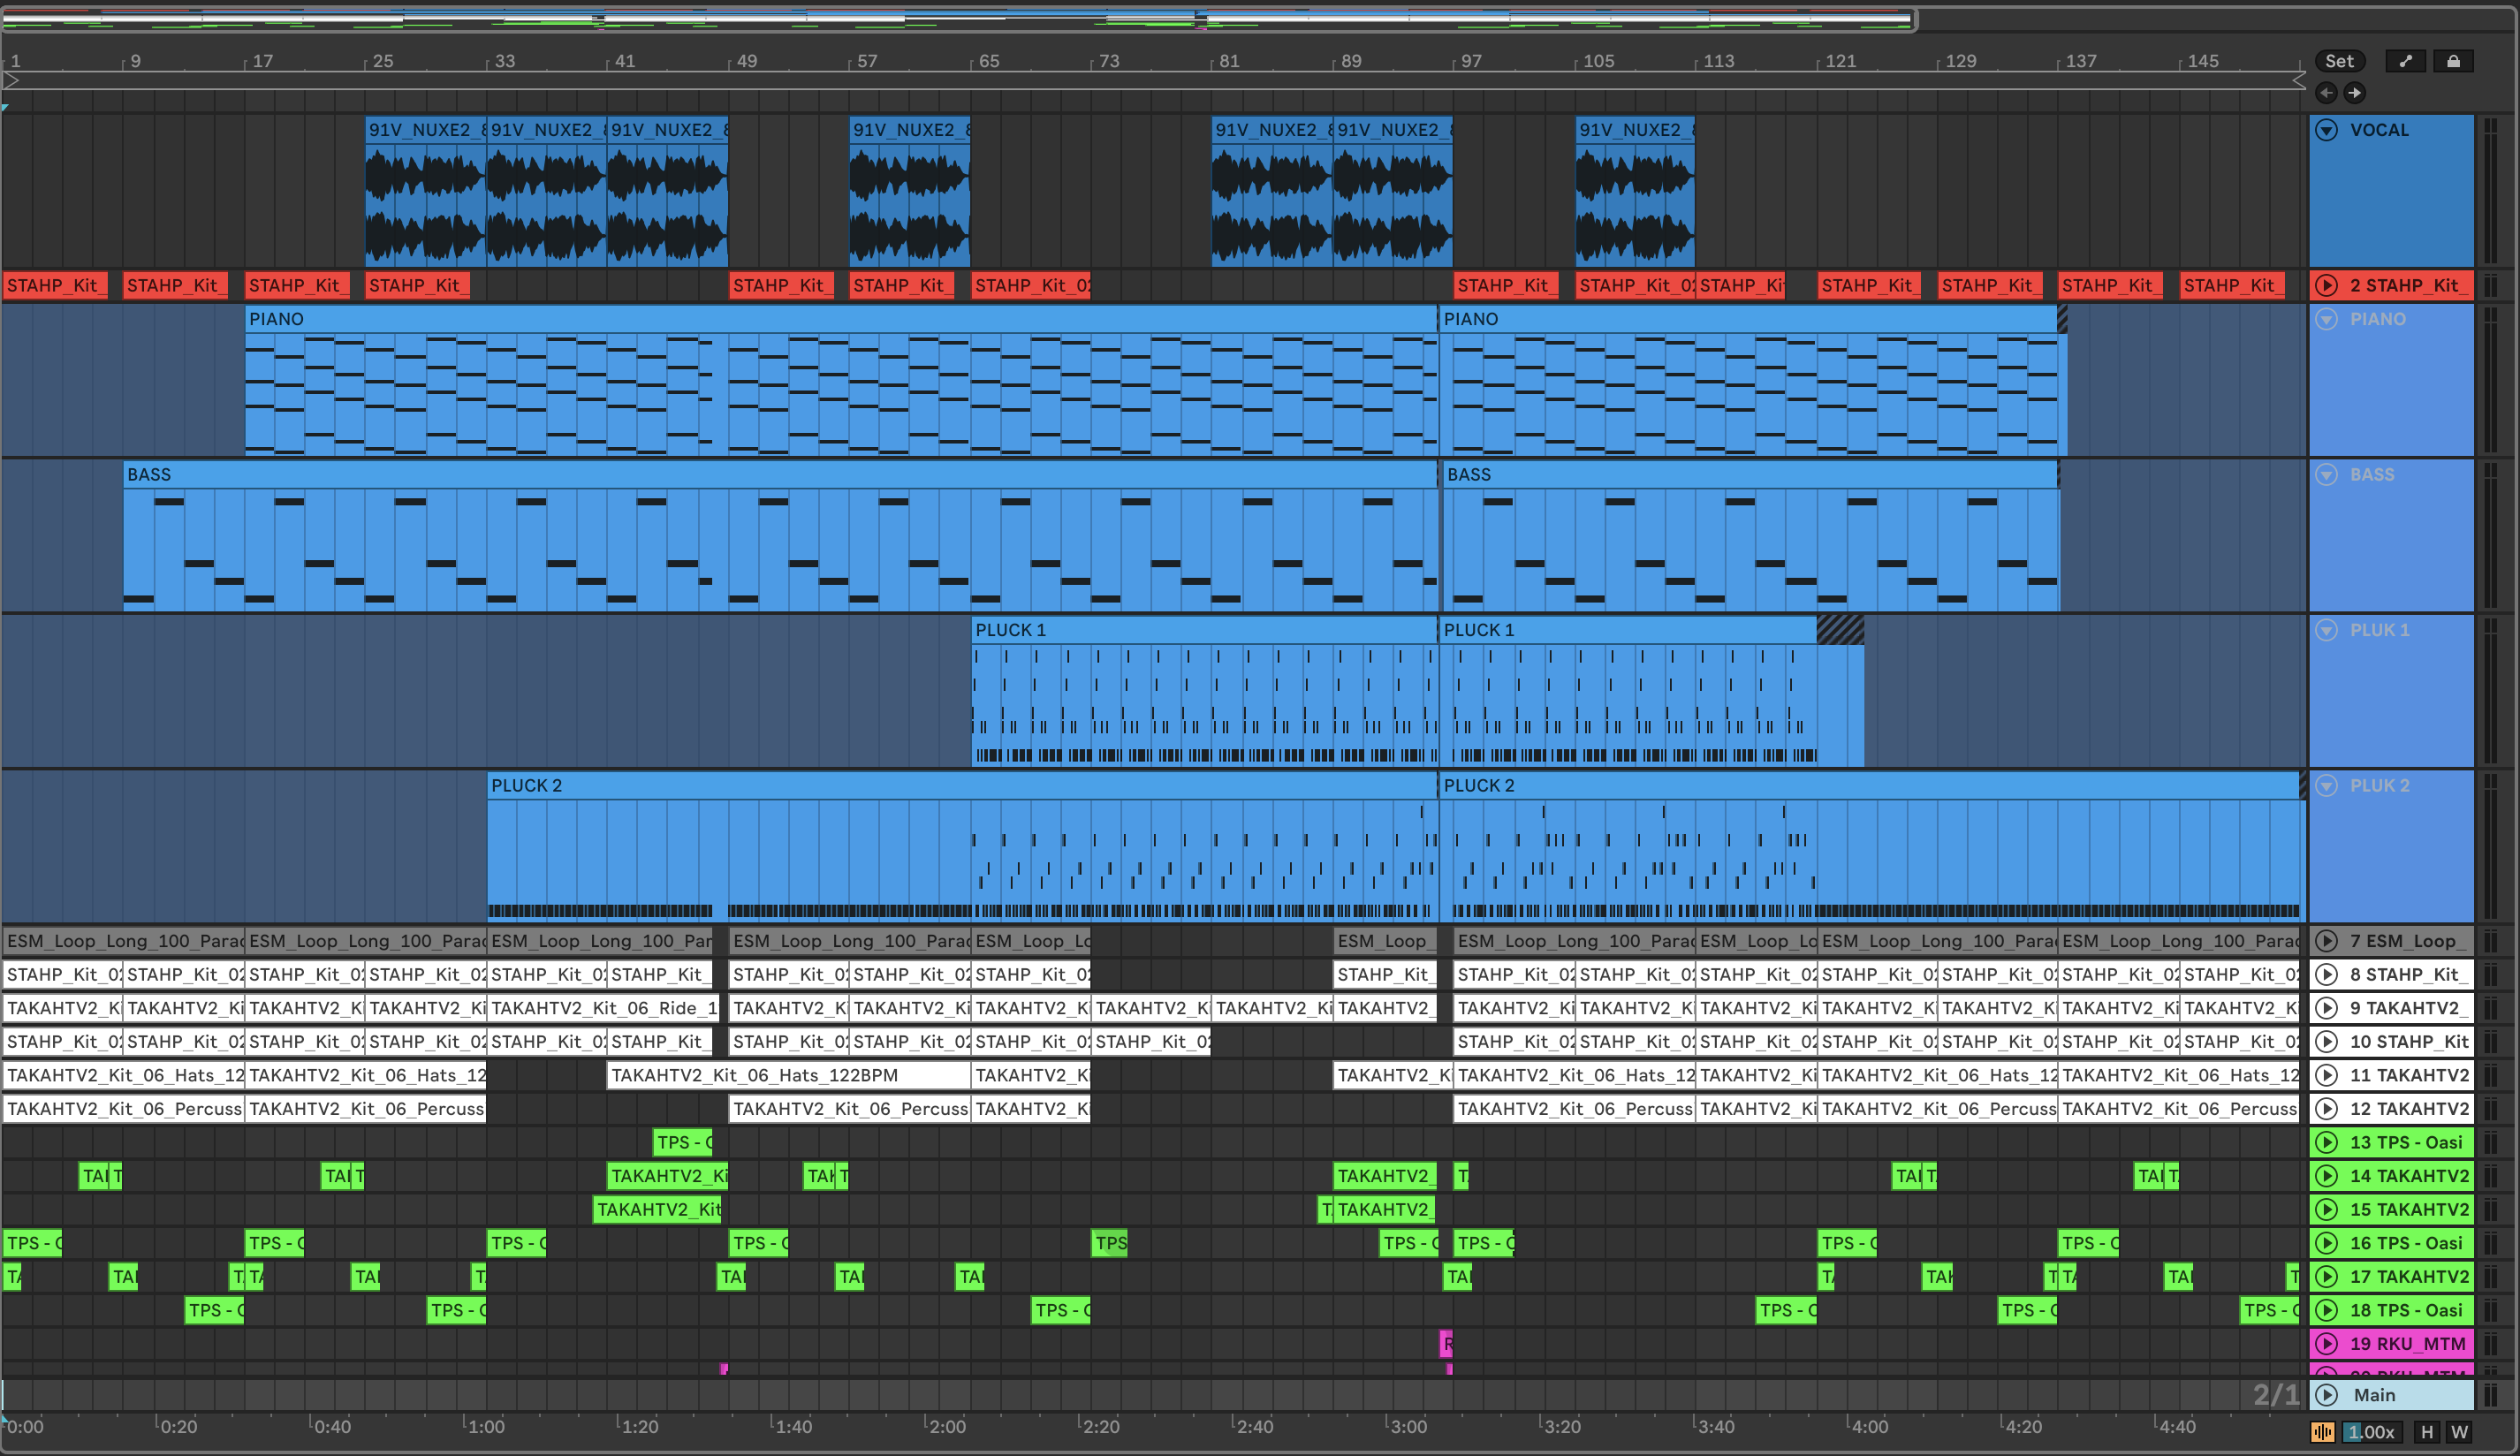The image size is (2520, 1456).
Task: Unfold the 13 TPS - Oasi track
Action: [x=2327, y=1142]
